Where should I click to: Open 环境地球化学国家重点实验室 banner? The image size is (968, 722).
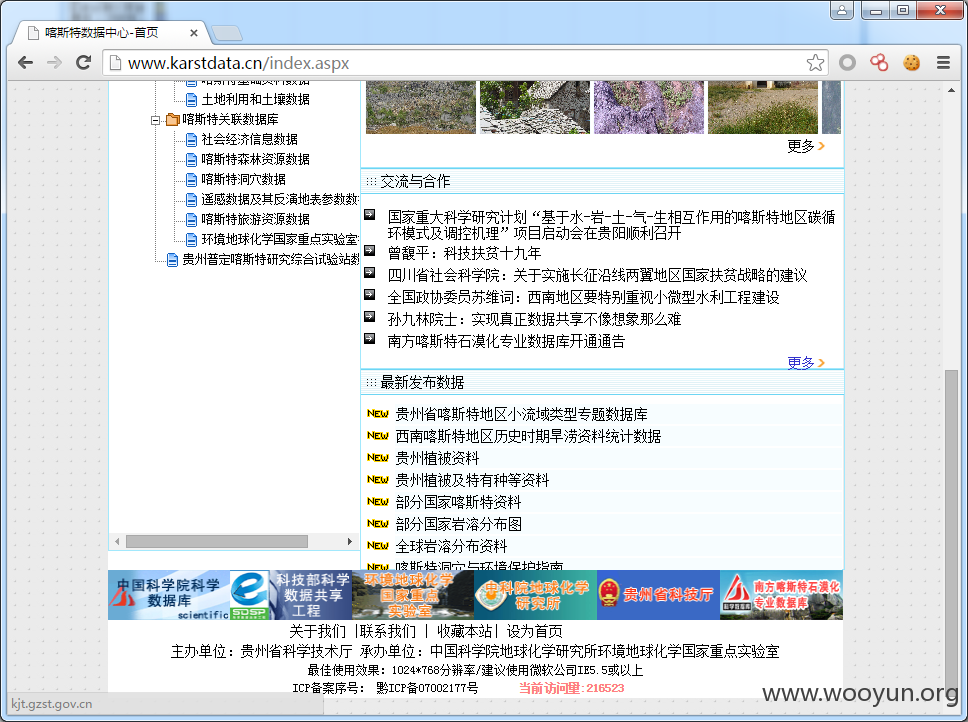tap(413, 595)
